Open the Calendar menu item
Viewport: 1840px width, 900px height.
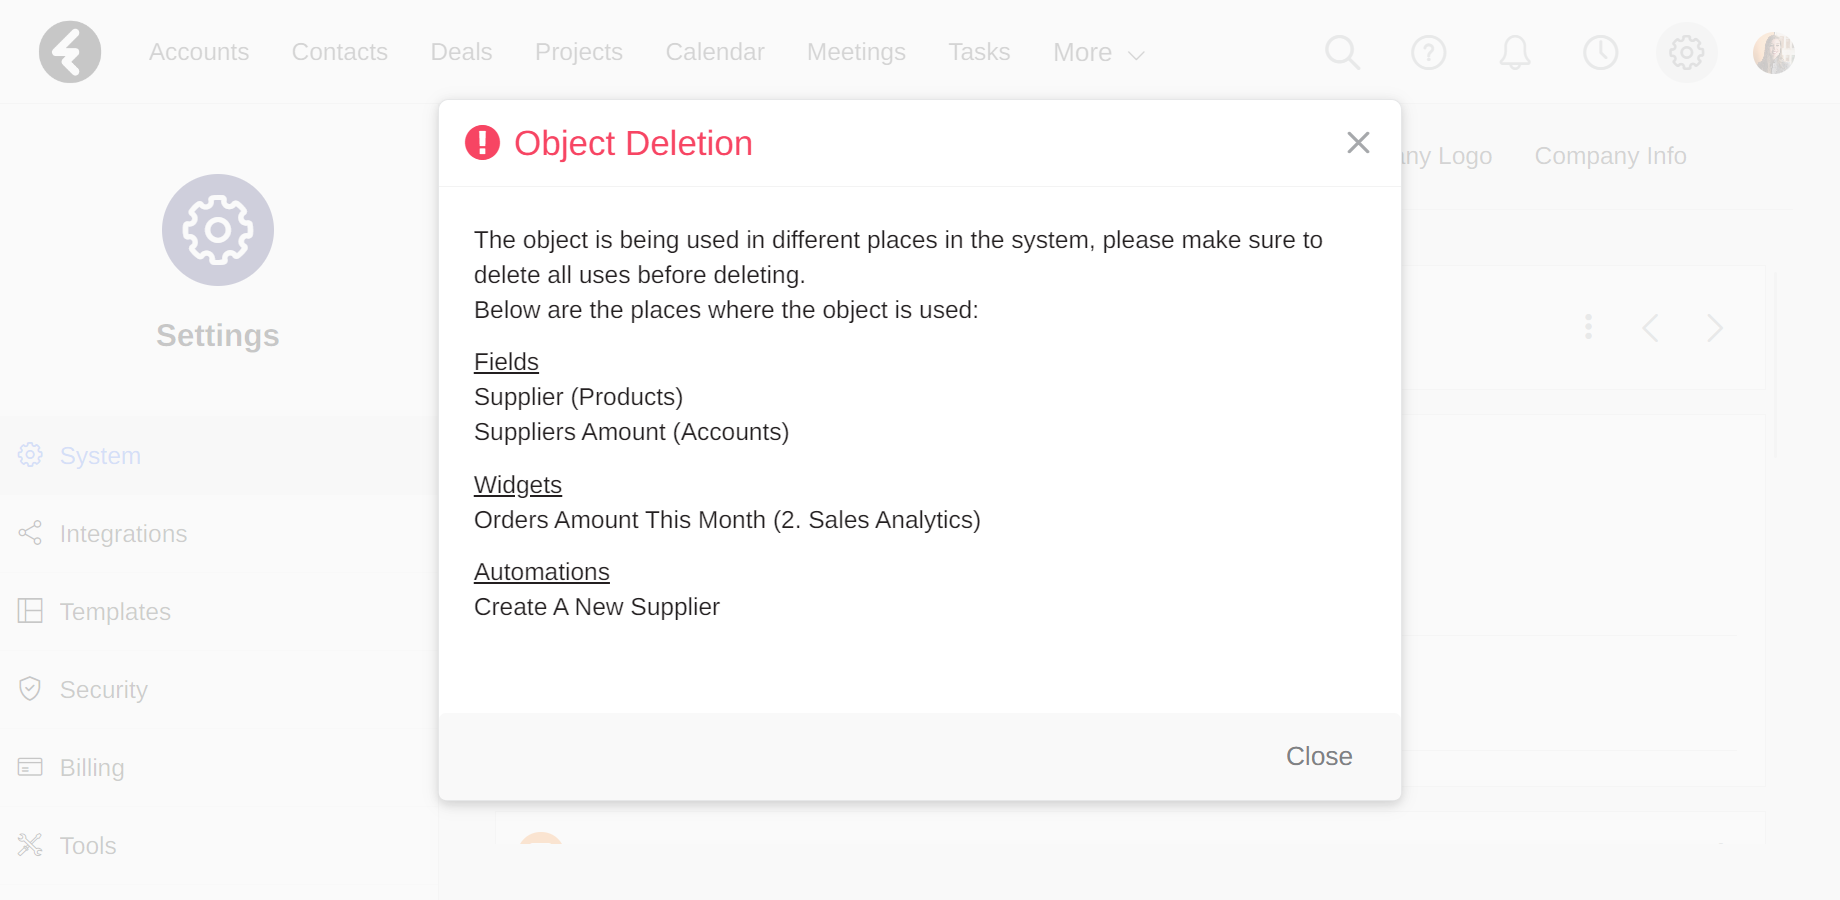(715, 52)
